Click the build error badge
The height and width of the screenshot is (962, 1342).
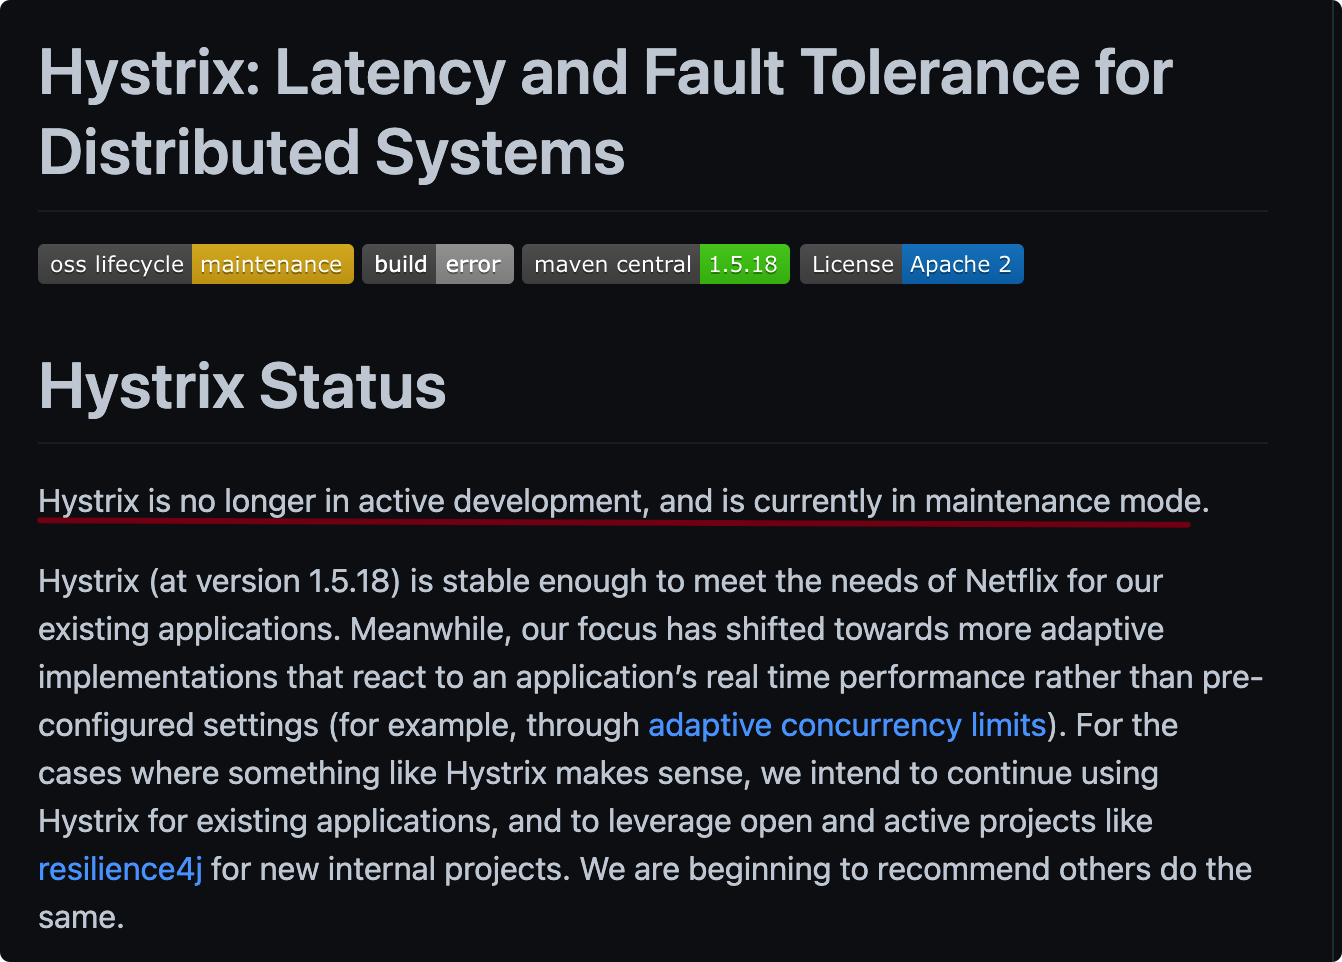[438, 264]
